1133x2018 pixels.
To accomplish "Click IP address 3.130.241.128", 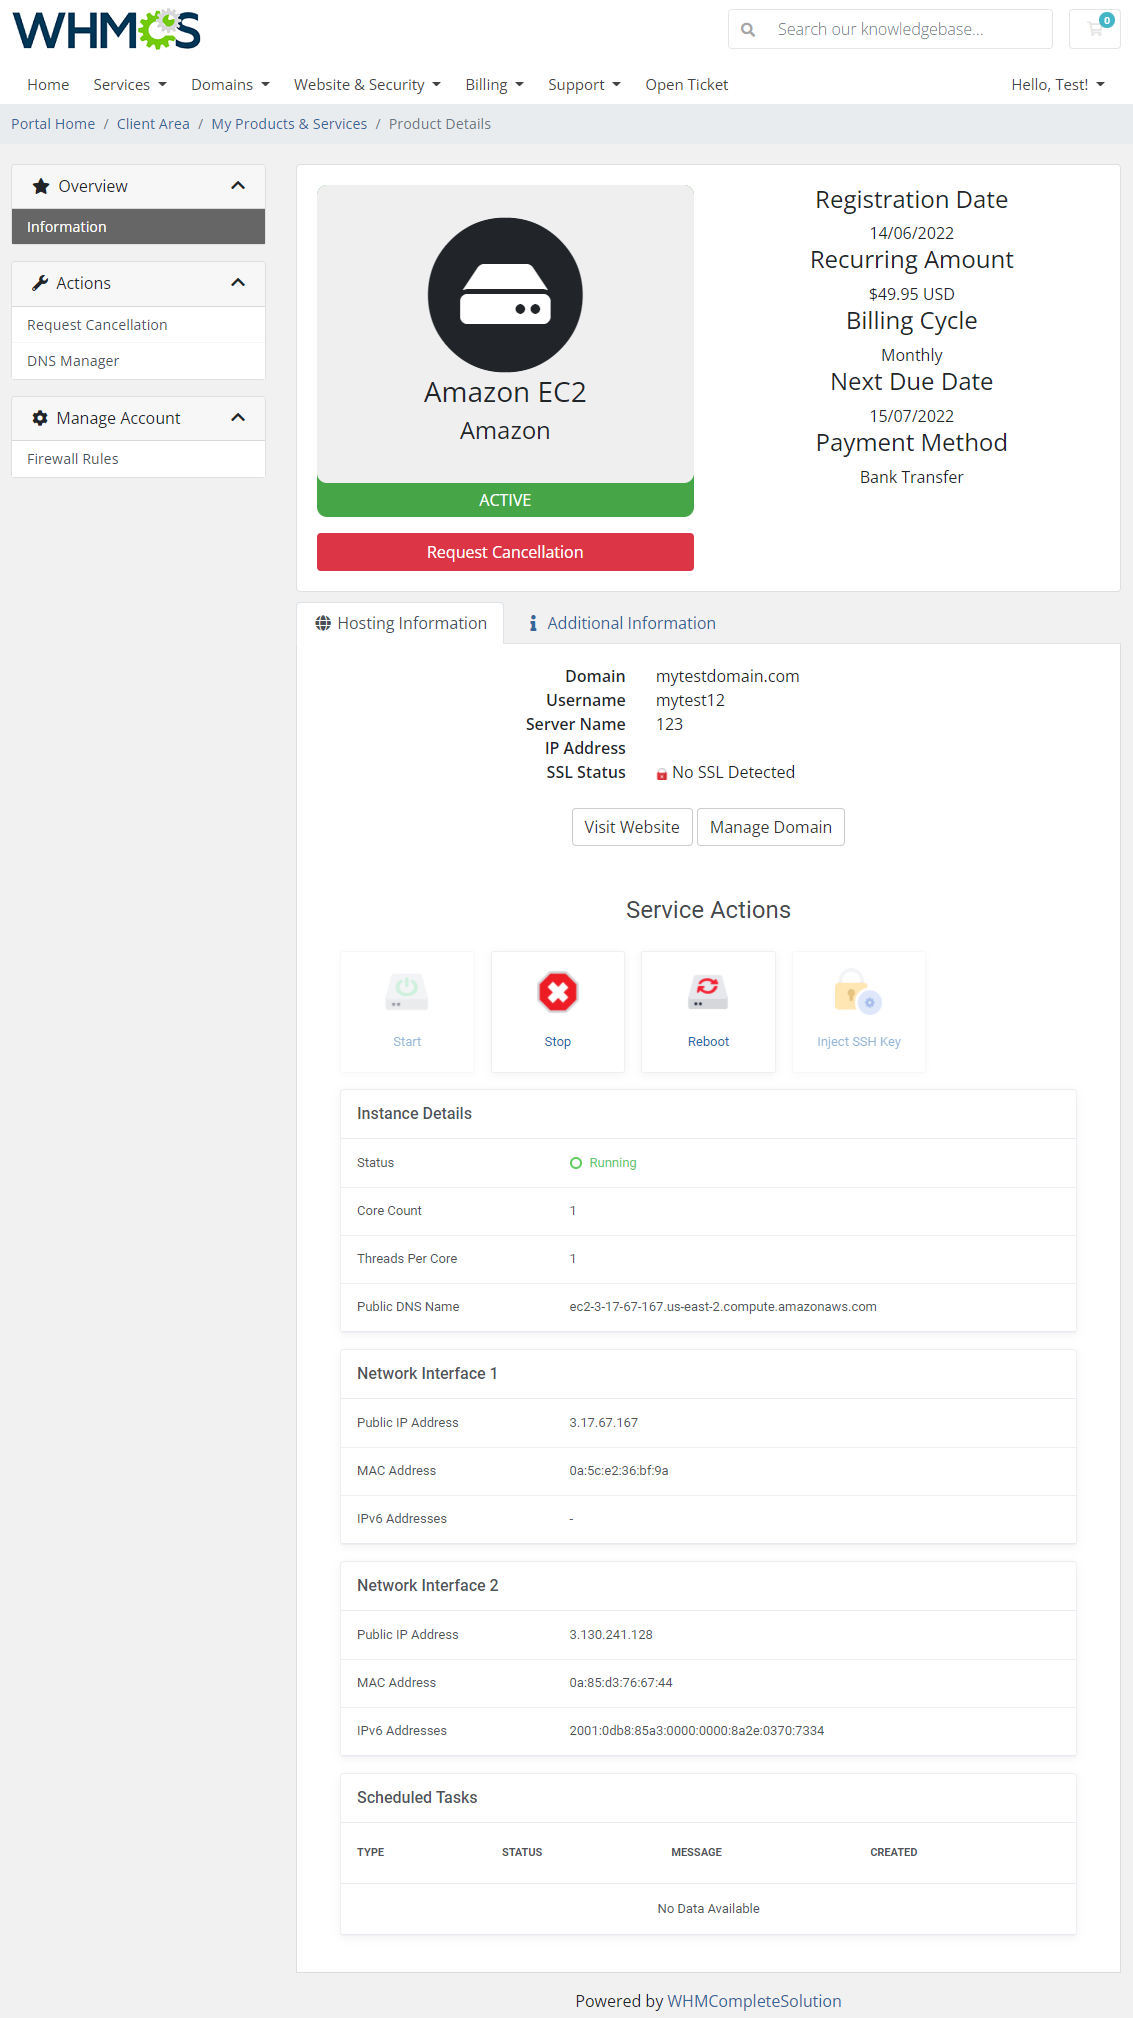I will [x=610, y=1635].
